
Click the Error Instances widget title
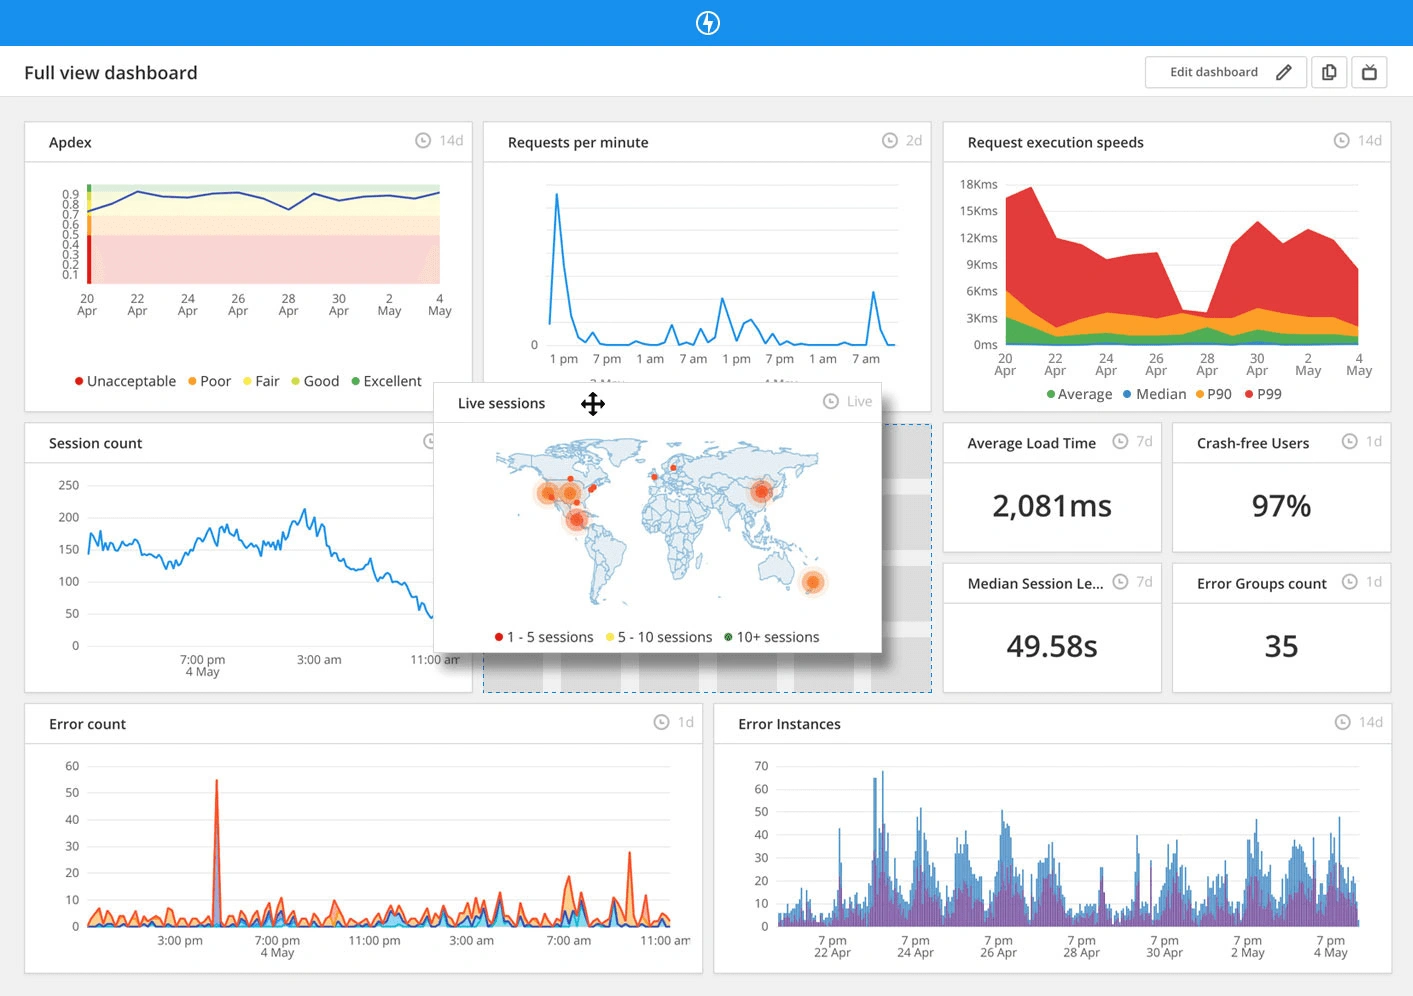coord(789,725)
